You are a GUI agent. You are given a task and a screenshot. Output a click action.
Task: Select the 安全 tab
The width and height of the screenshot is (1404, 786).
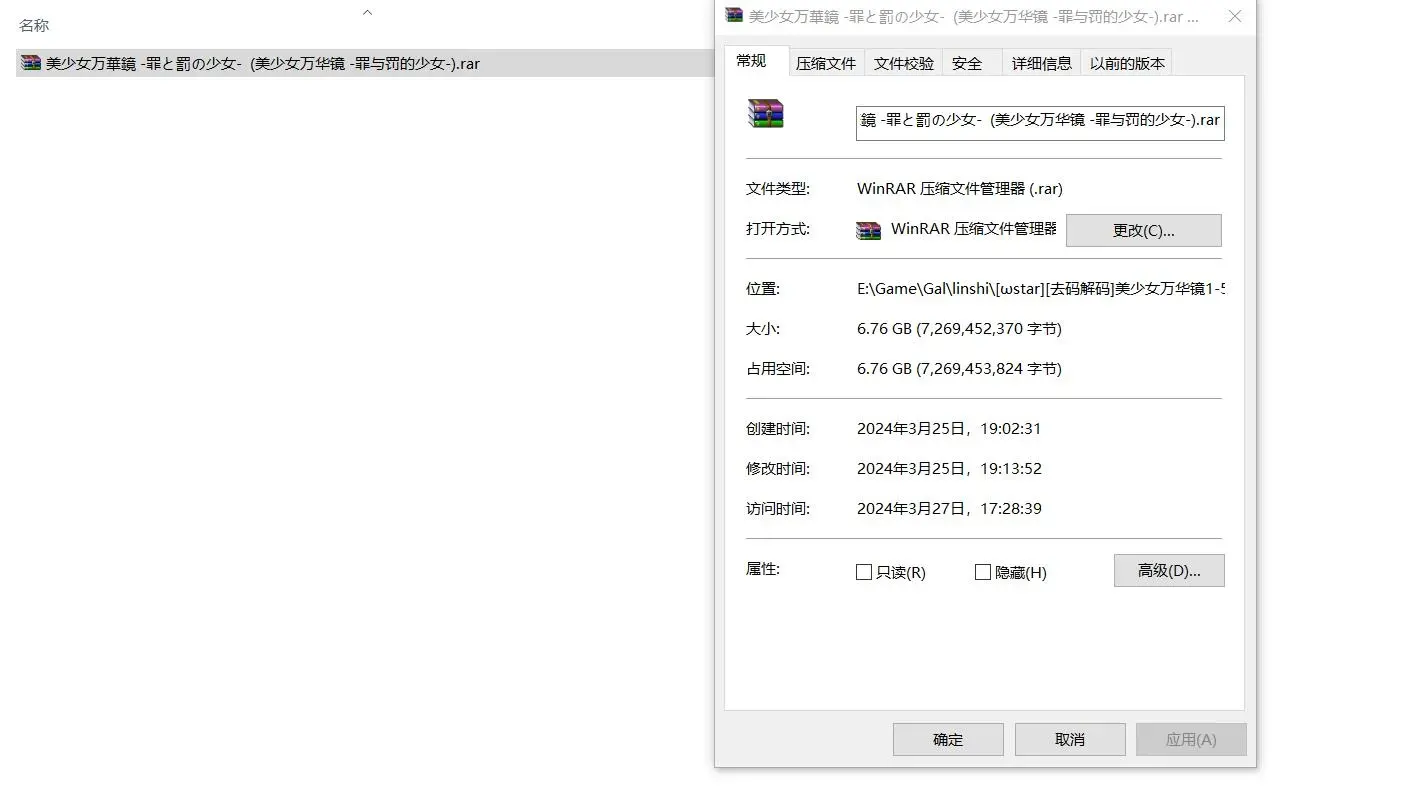point(967,63)
